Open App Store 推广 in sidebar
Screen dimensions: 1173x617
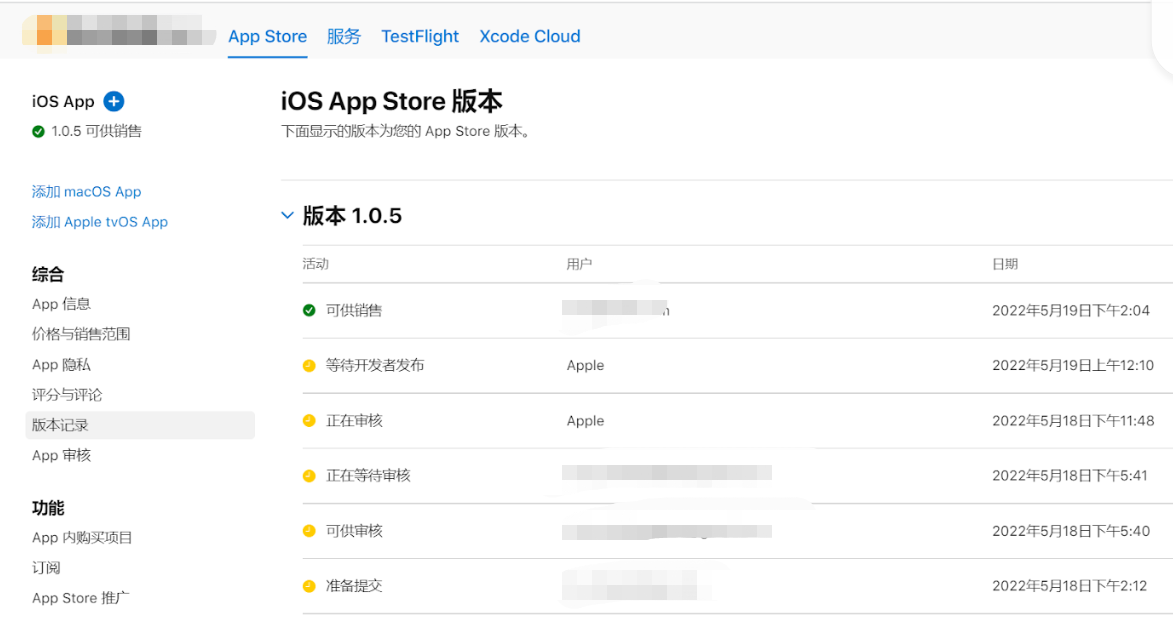[81, 598]
